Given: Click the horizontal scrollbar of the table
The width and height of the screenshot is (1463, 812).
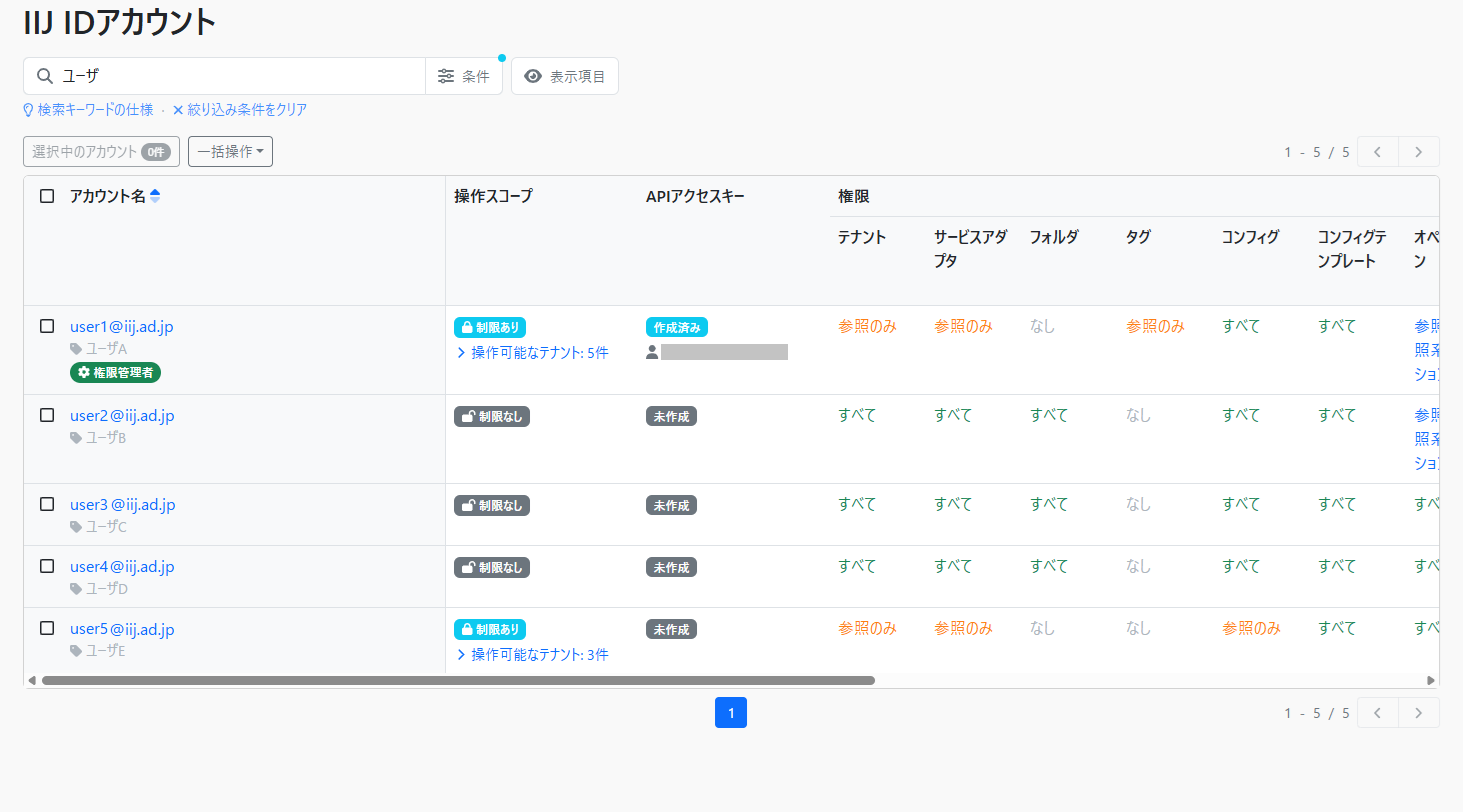Looking at the screenshot, I should pos(458,680).
